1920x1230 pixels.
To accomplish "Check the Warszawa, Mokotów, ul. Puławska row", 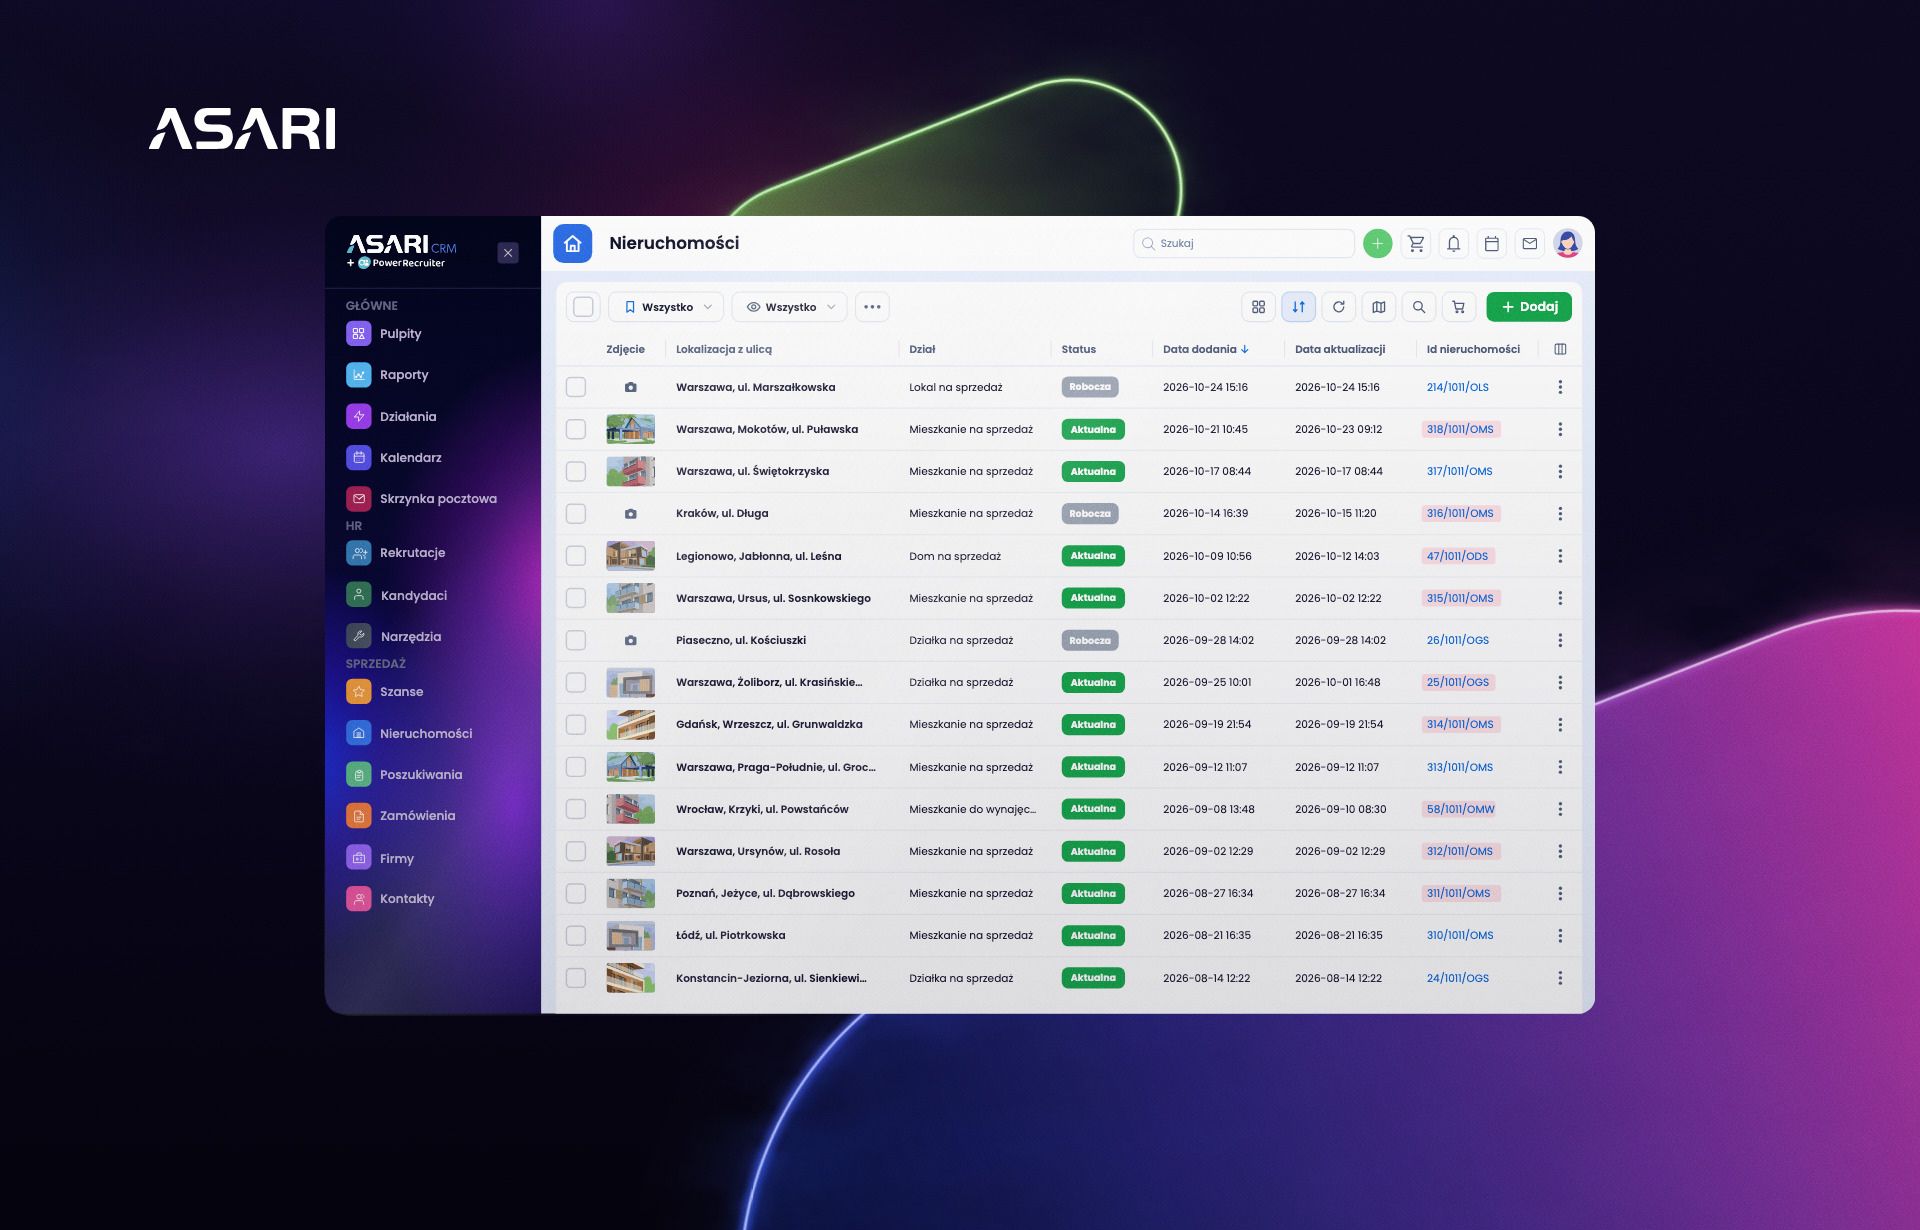I will pos(576,429).
